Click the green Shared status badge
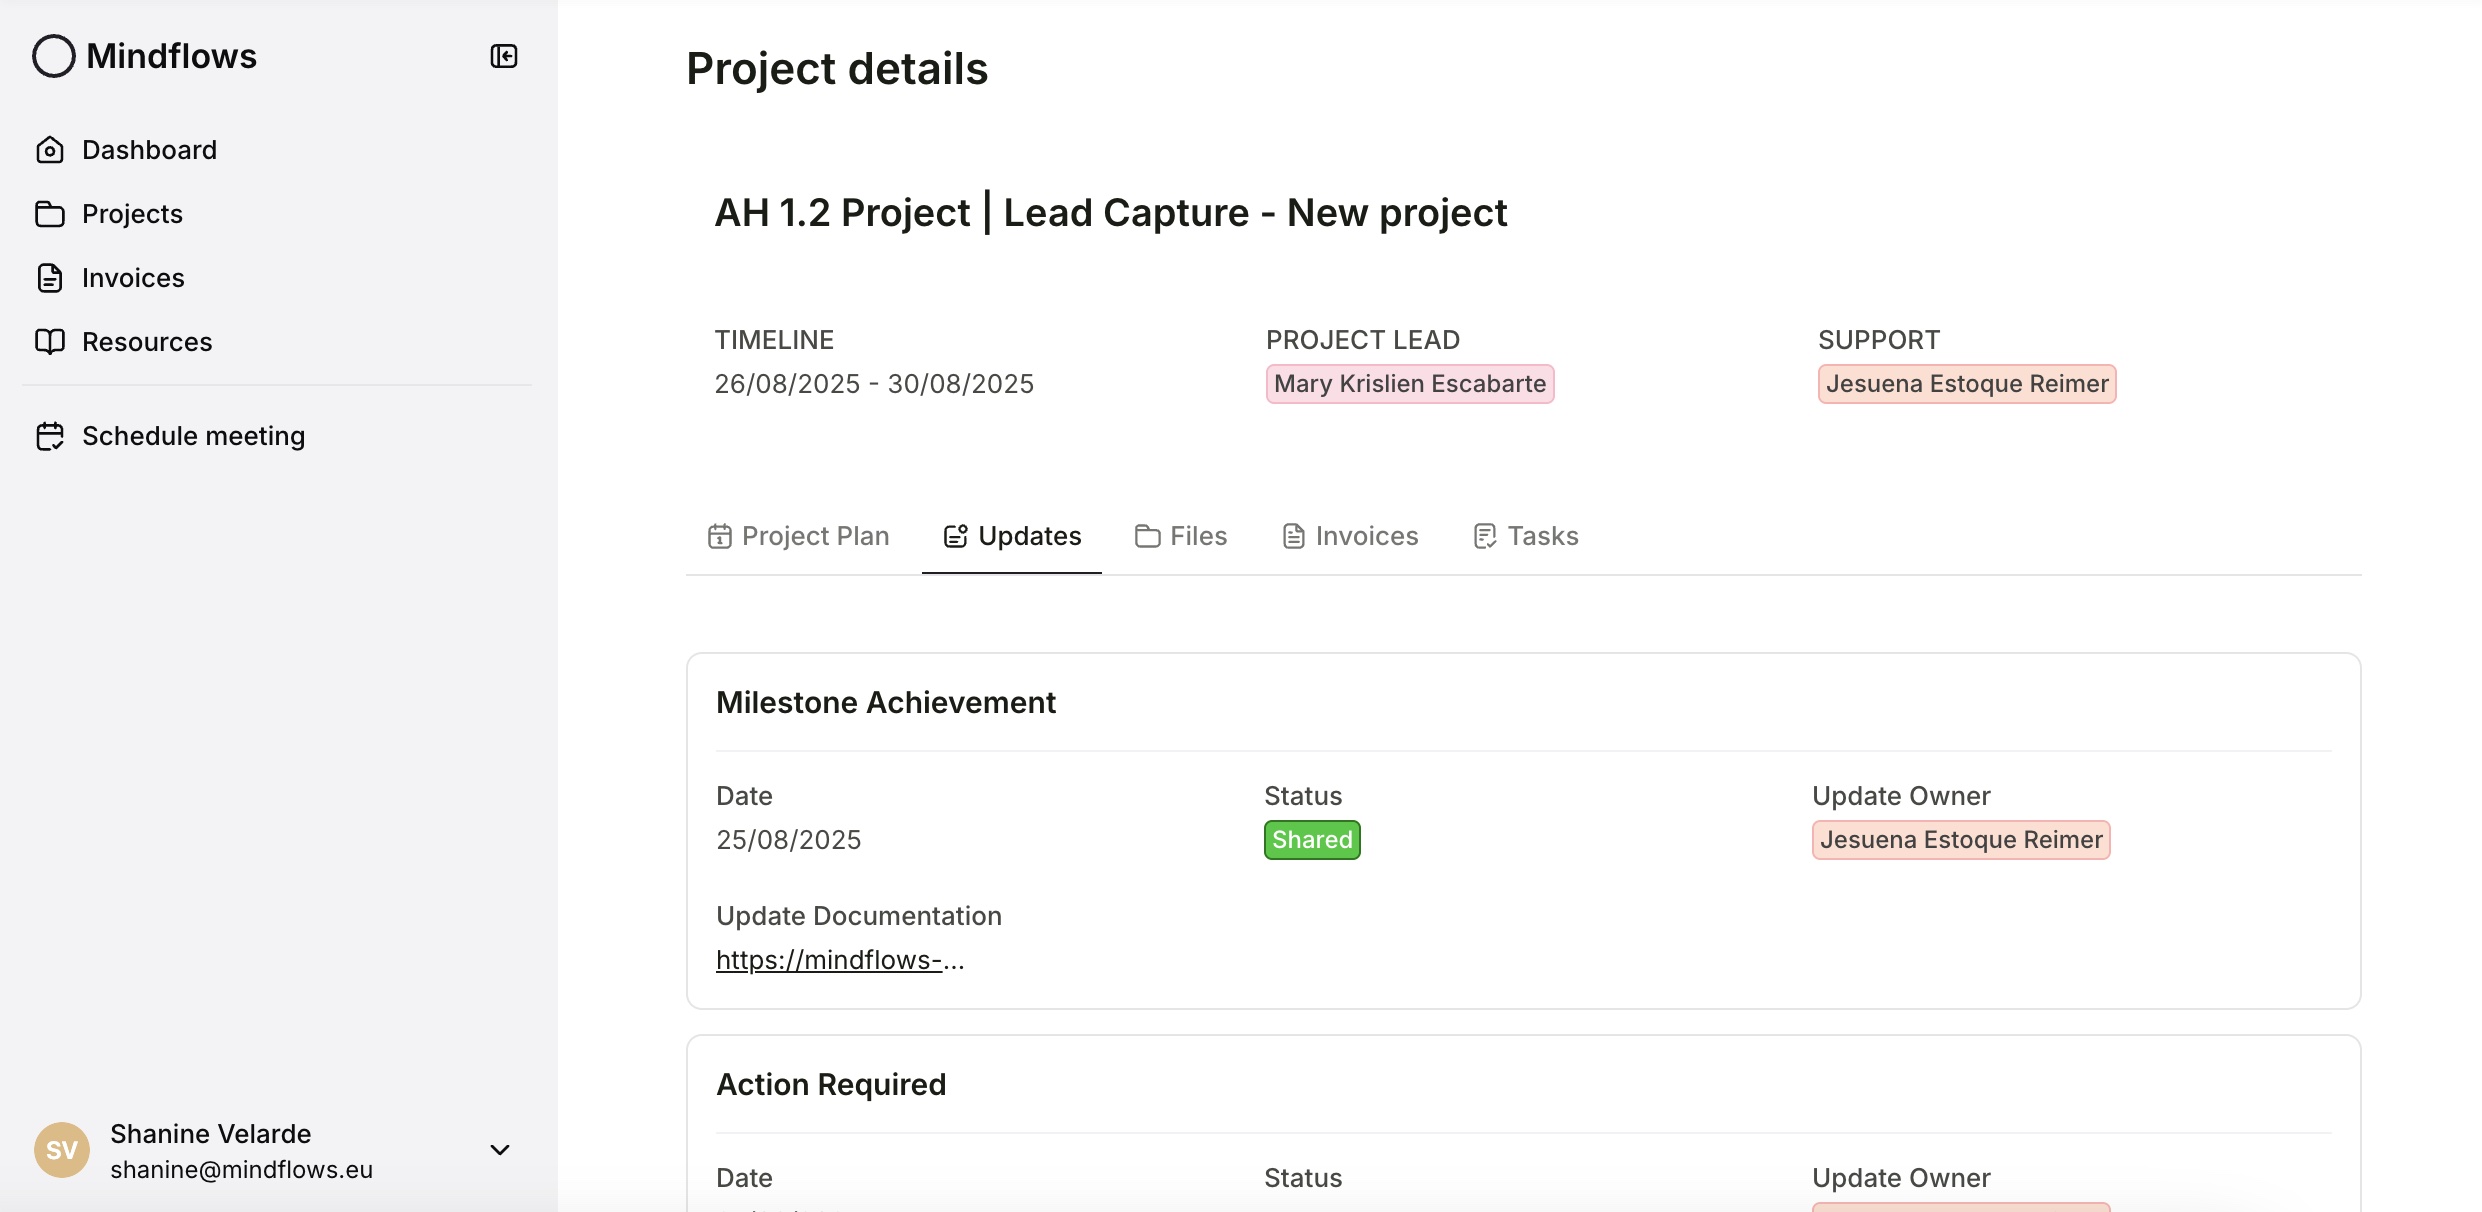 click(x=1311, y=839)
